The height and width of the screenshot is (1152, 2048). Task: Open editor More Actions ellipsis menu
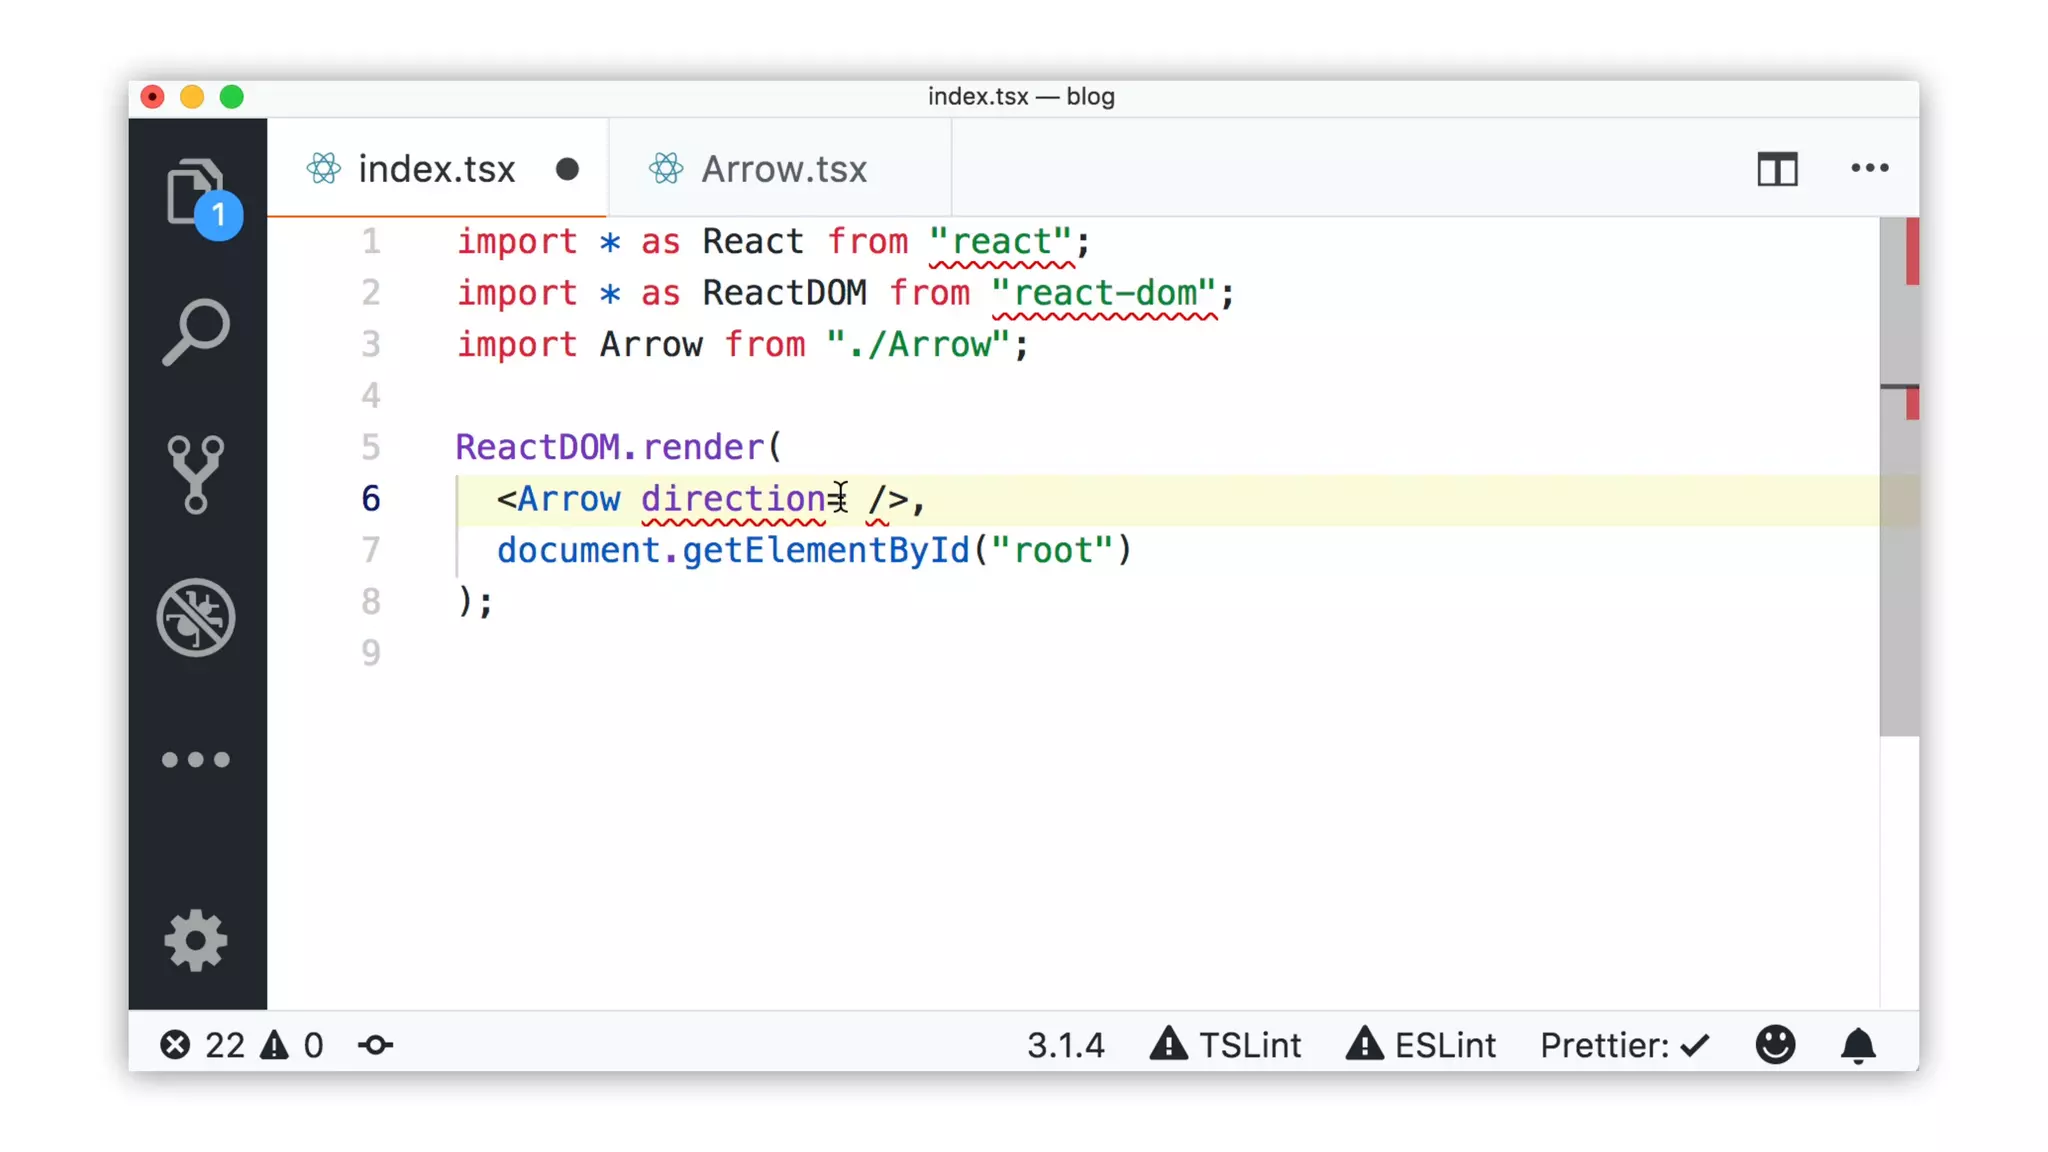pyautogui.click(x=1869, y=168)
